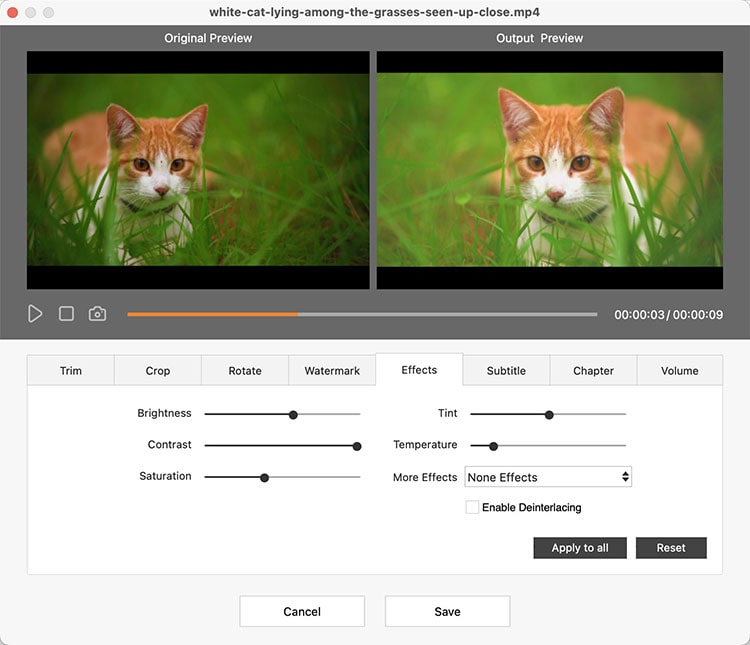The height and width of the screenshot is (645, 750).
Task: Go to the Watermark tab
Action: pos(332,370)
